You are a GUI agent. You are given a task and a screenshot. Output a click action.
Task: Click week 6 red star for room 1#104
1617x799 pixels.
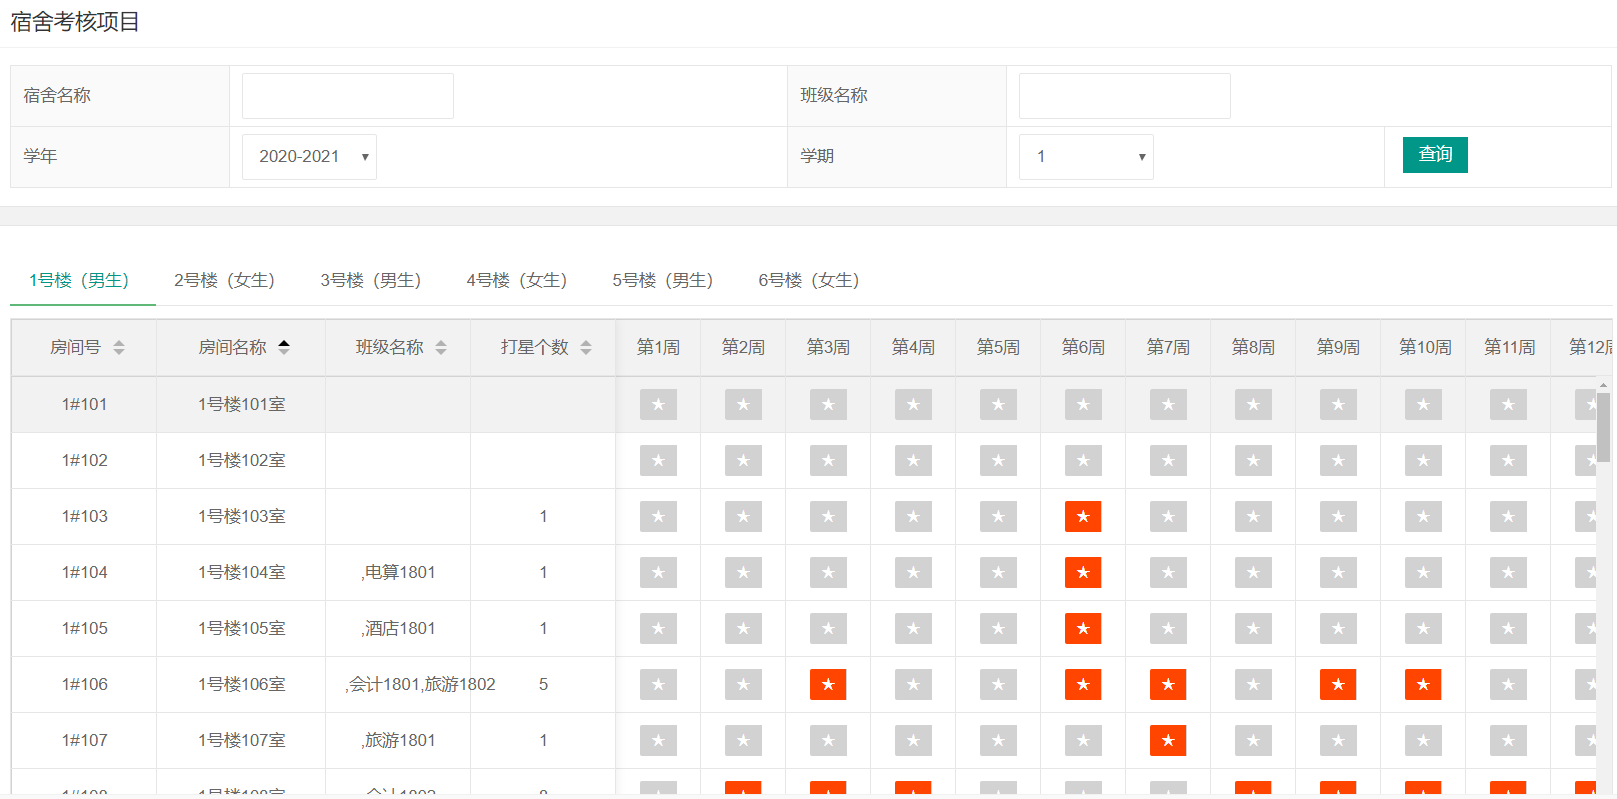(1083, 572)
